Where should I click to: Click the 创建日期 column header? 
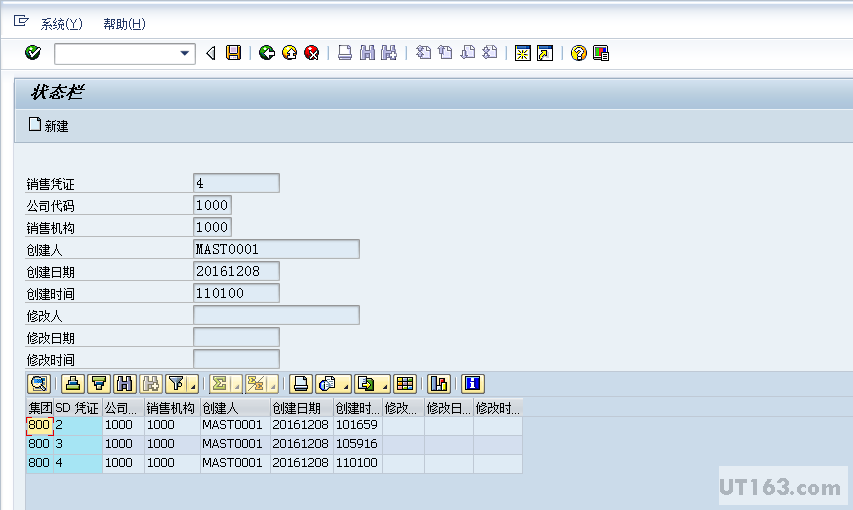[x=300, y=408]
